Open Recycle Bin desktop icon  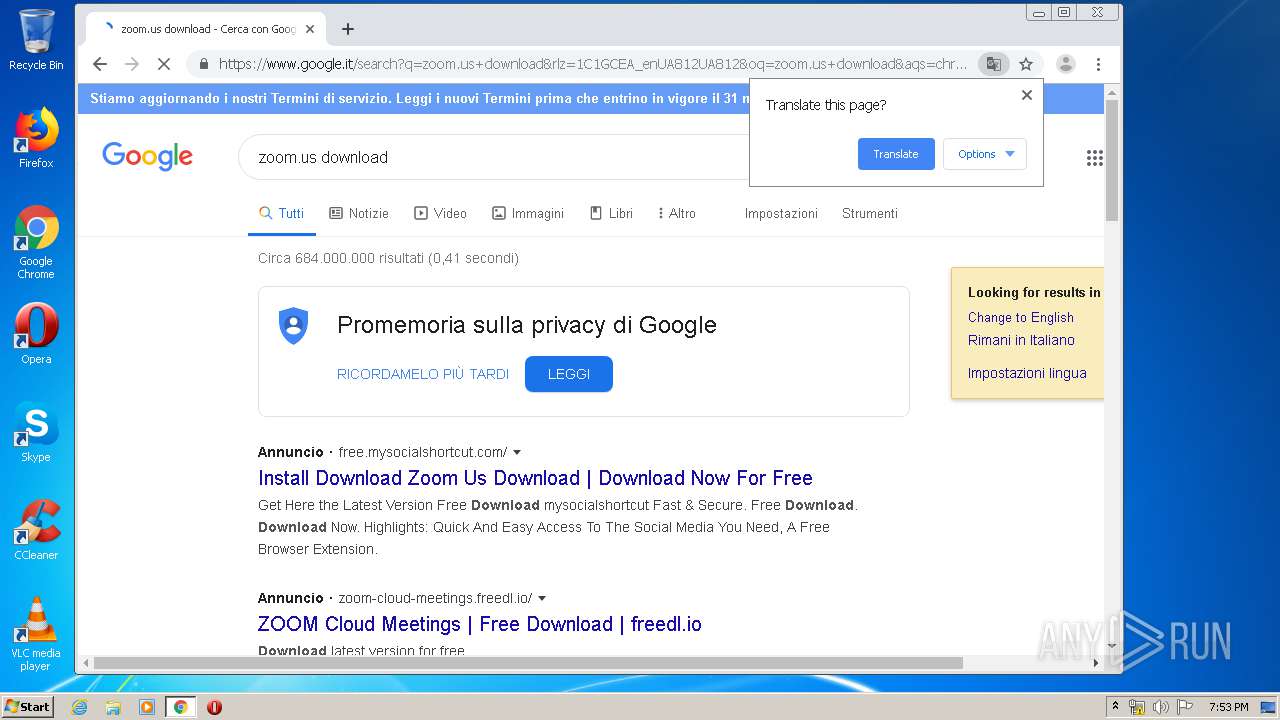point(36,40)
